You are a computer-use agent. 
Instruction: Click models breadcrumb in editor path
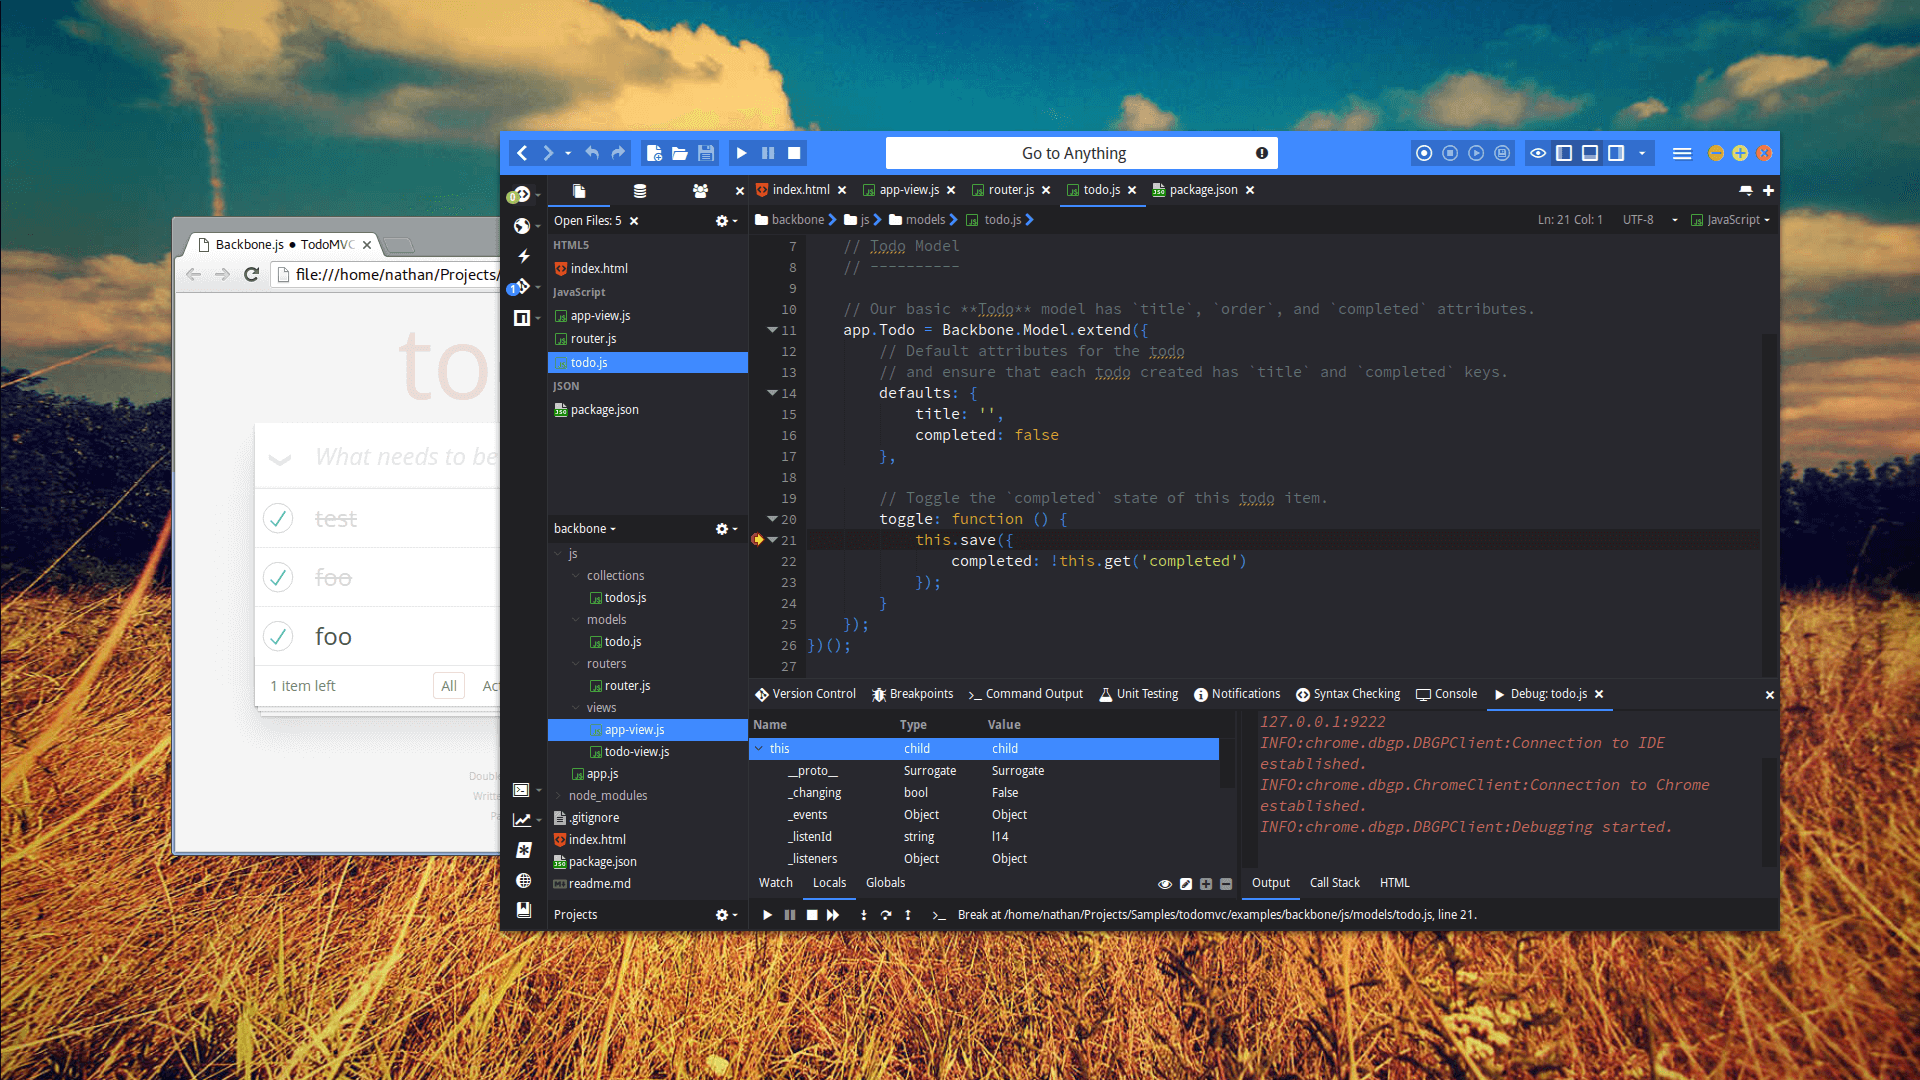coord(917,220)
